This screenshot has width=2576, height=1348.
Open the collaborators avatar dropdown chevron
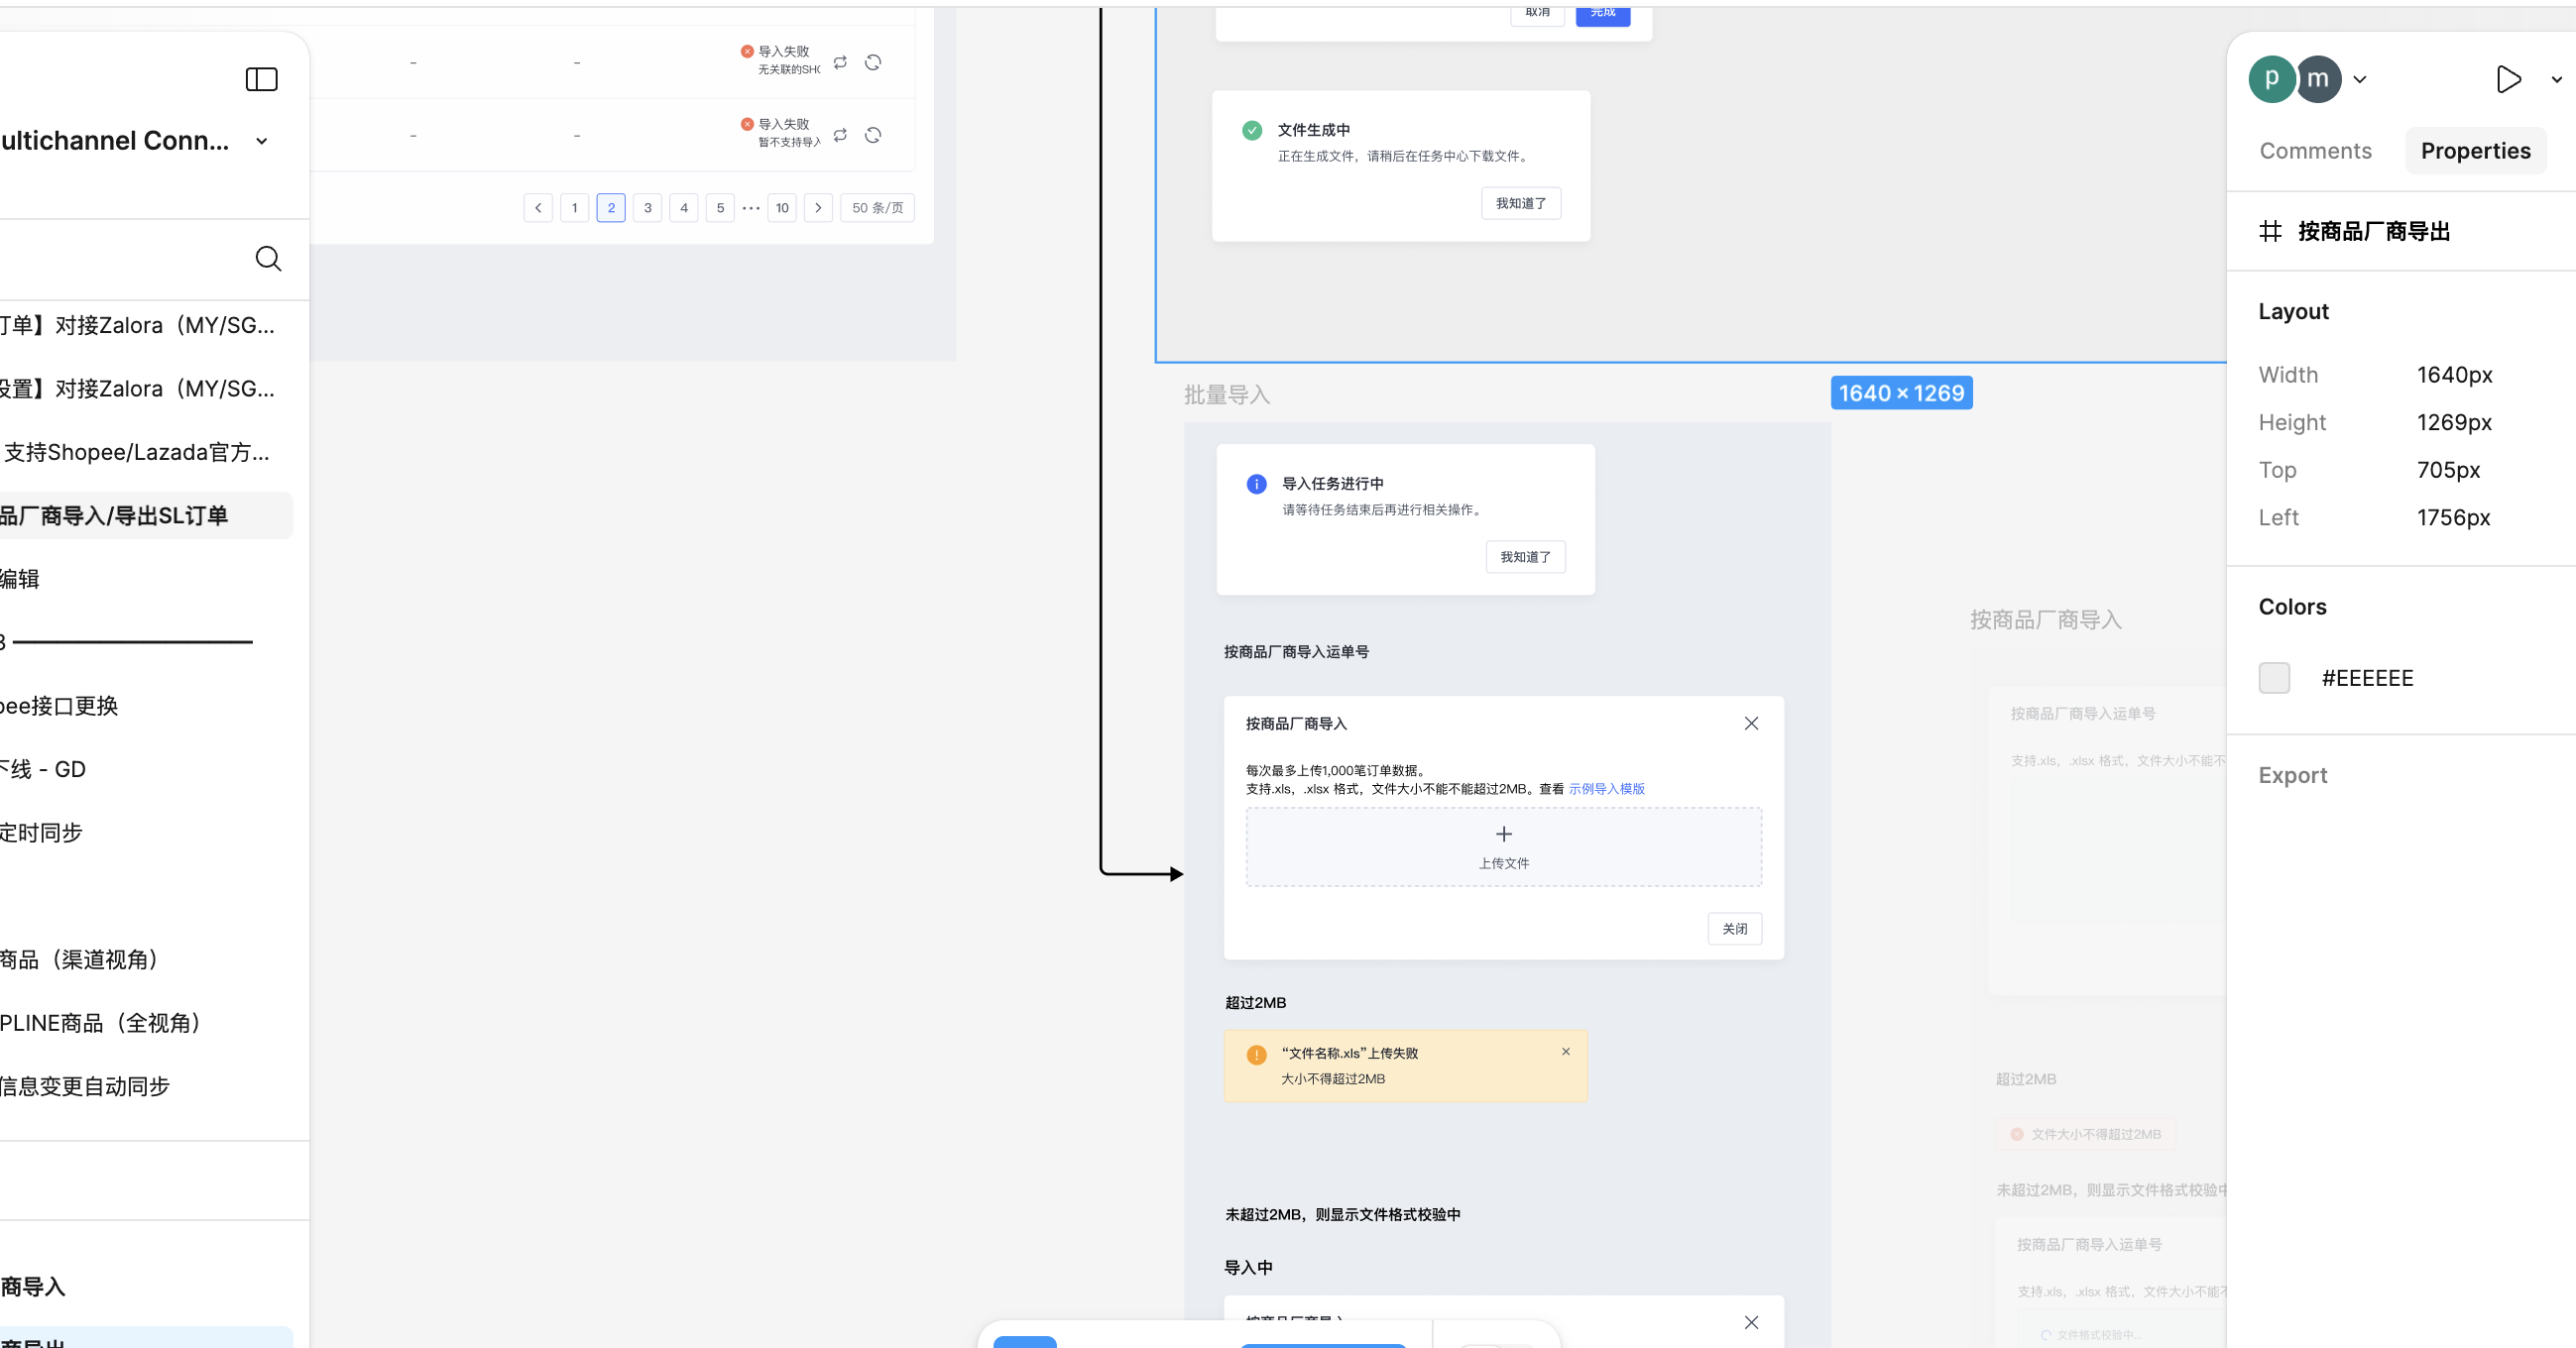click(x=2360, y=79)
